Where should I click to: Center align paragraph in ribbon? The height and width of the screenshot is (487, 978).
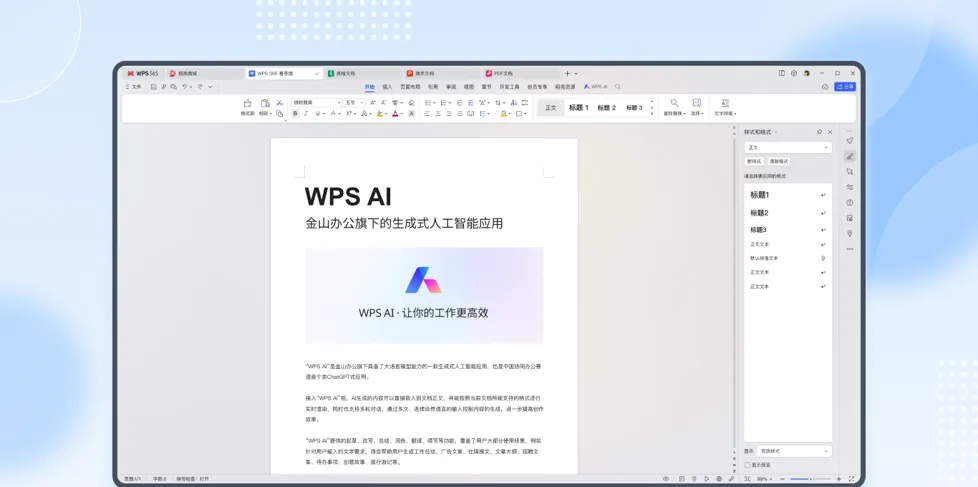click(x=438, y=113)
